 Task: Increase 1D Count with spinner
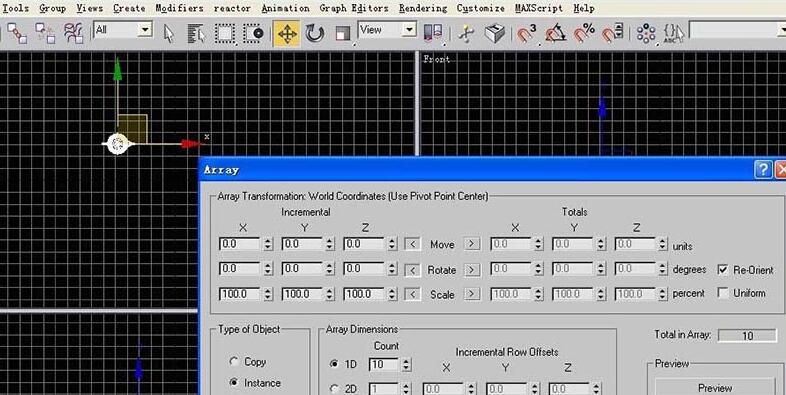pos(406,360)
